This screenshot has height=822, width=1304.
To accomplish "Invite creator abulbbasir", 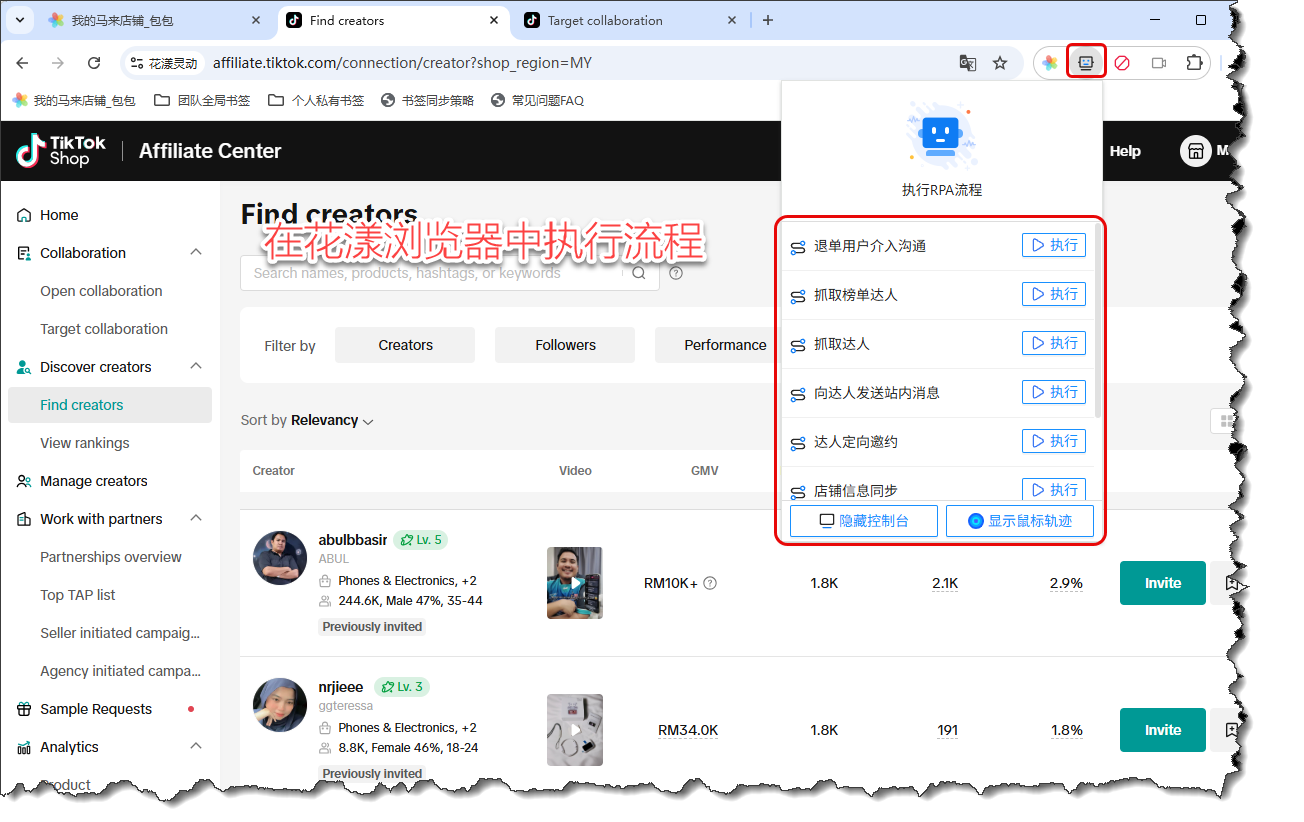I will point(1163,583).
